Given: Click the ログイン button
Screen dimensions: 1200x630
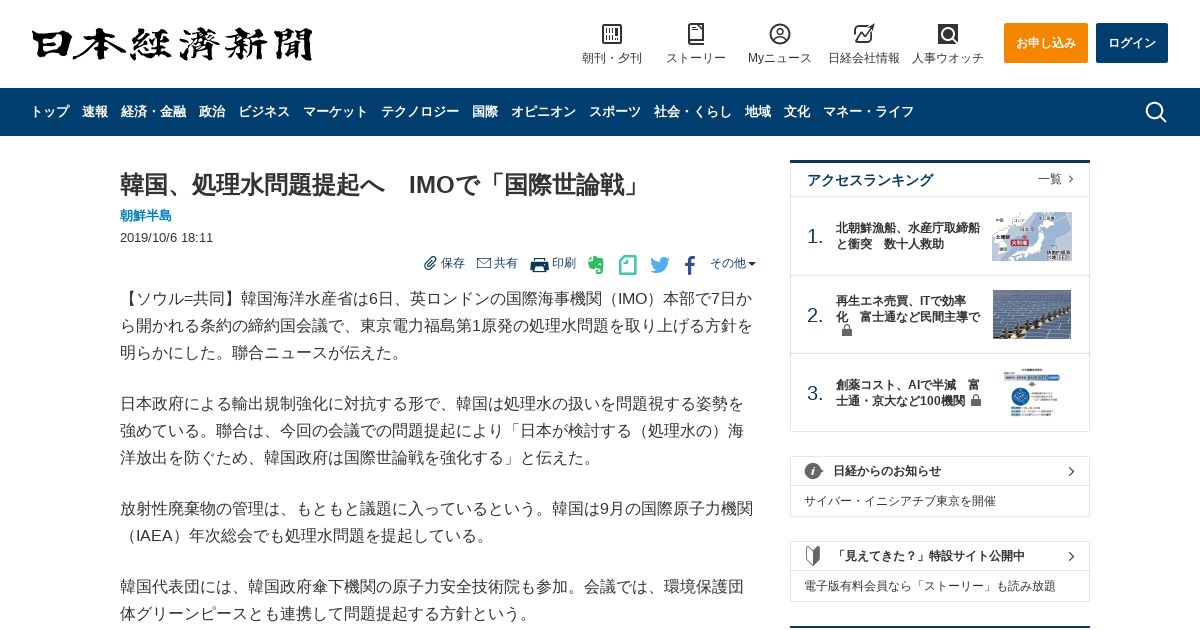Looking at the screenshot, I should [1132, 43].
